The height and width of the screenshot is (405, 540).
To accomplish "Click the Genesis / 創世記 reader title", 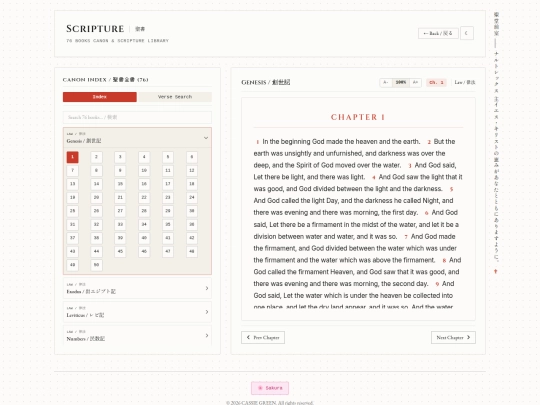I will pos(266,82).
